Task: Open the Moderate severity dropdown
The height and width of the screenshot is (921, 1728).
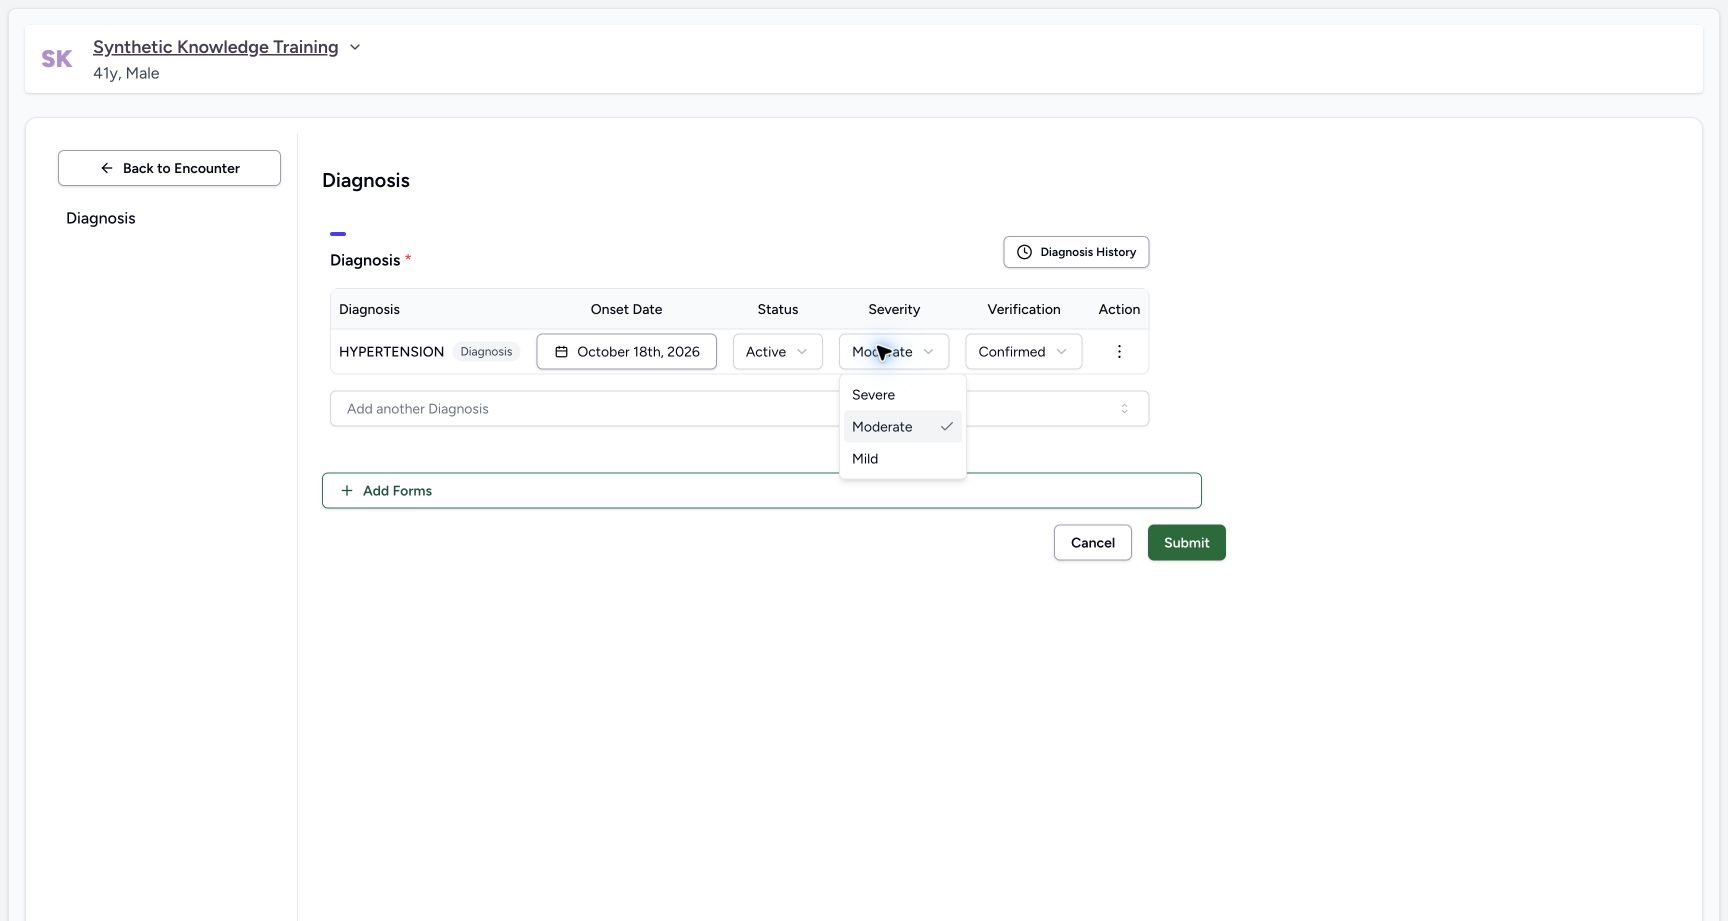Action: click(x=894, y=352)
